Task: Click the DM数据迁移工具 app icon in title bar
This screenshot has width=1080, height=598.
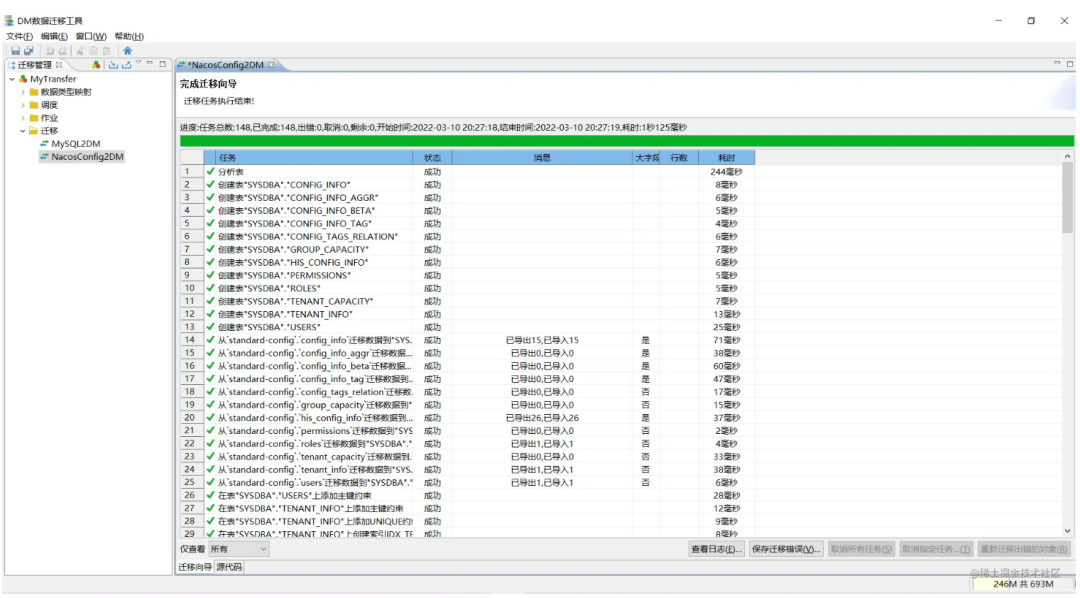Action: coord(9,21)
